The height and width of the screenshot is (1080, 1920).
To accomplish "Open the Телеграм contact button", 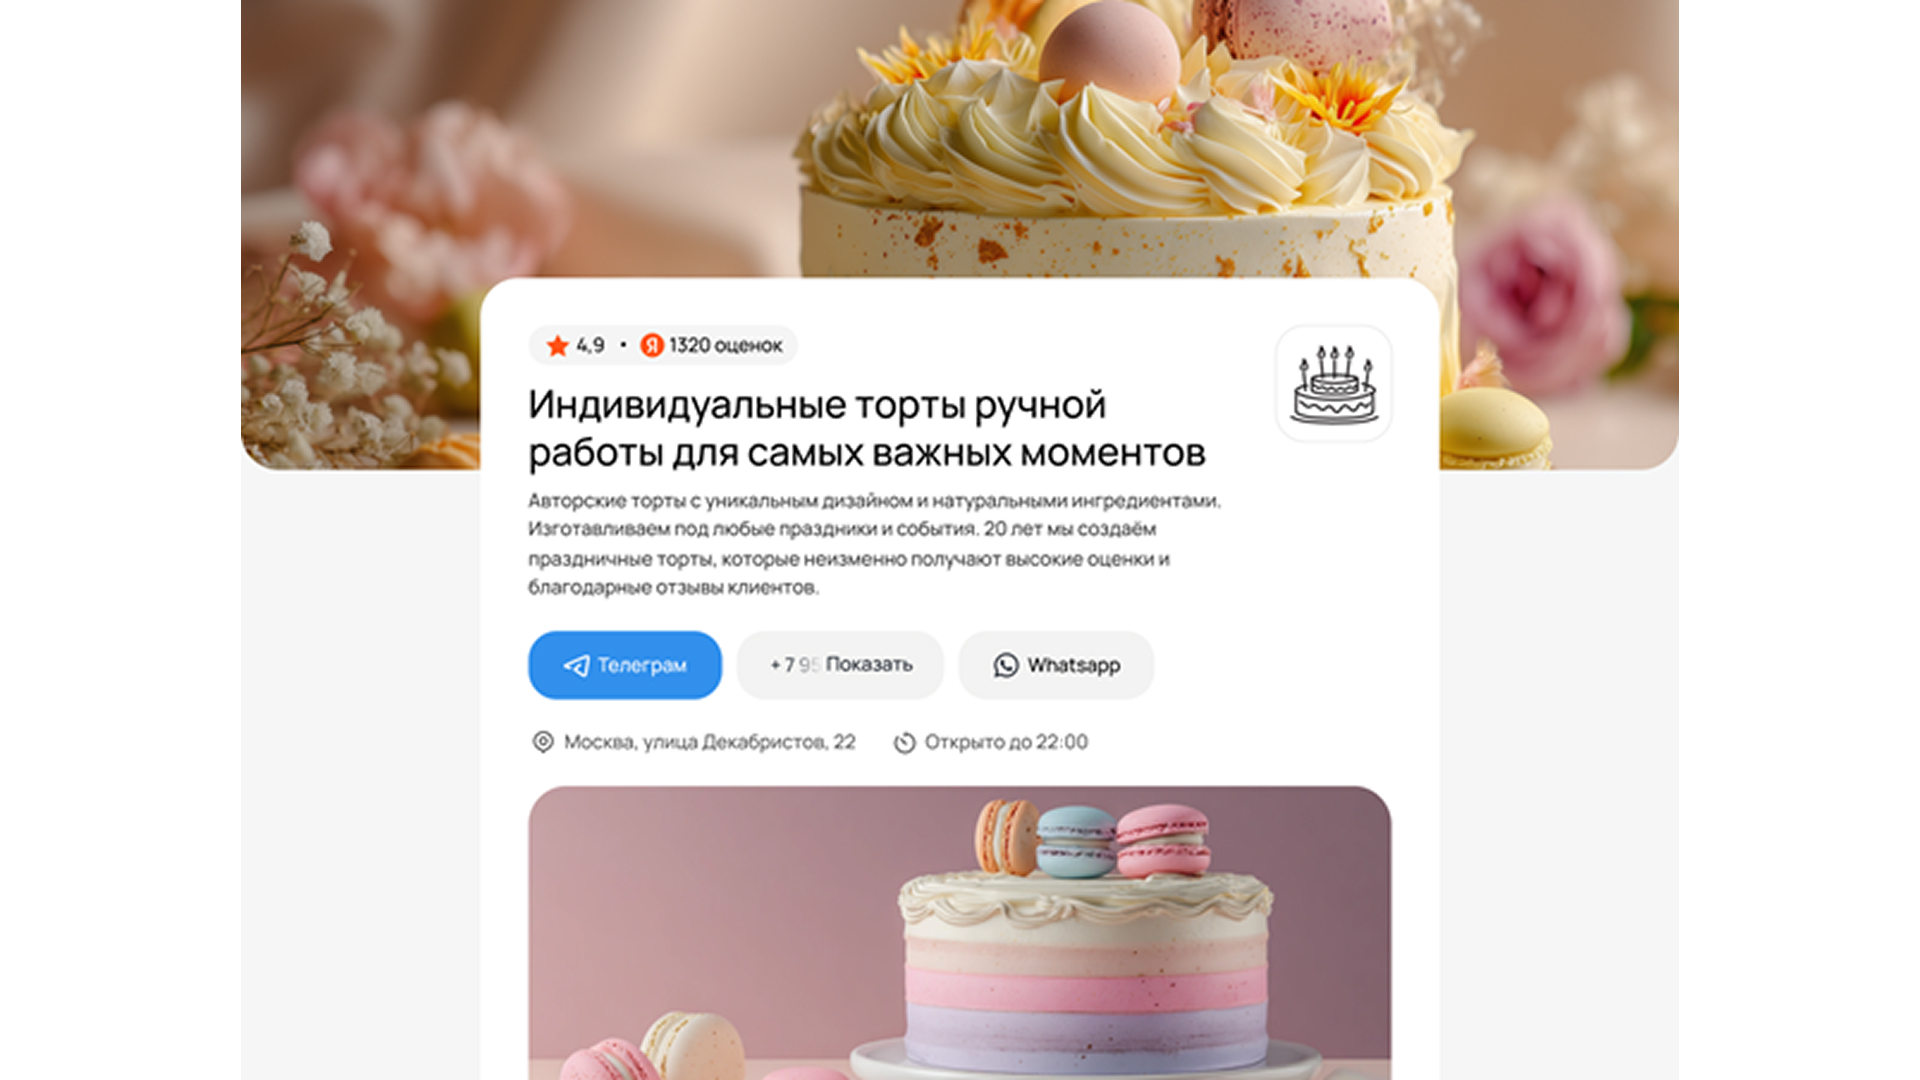I will [625, 665].
